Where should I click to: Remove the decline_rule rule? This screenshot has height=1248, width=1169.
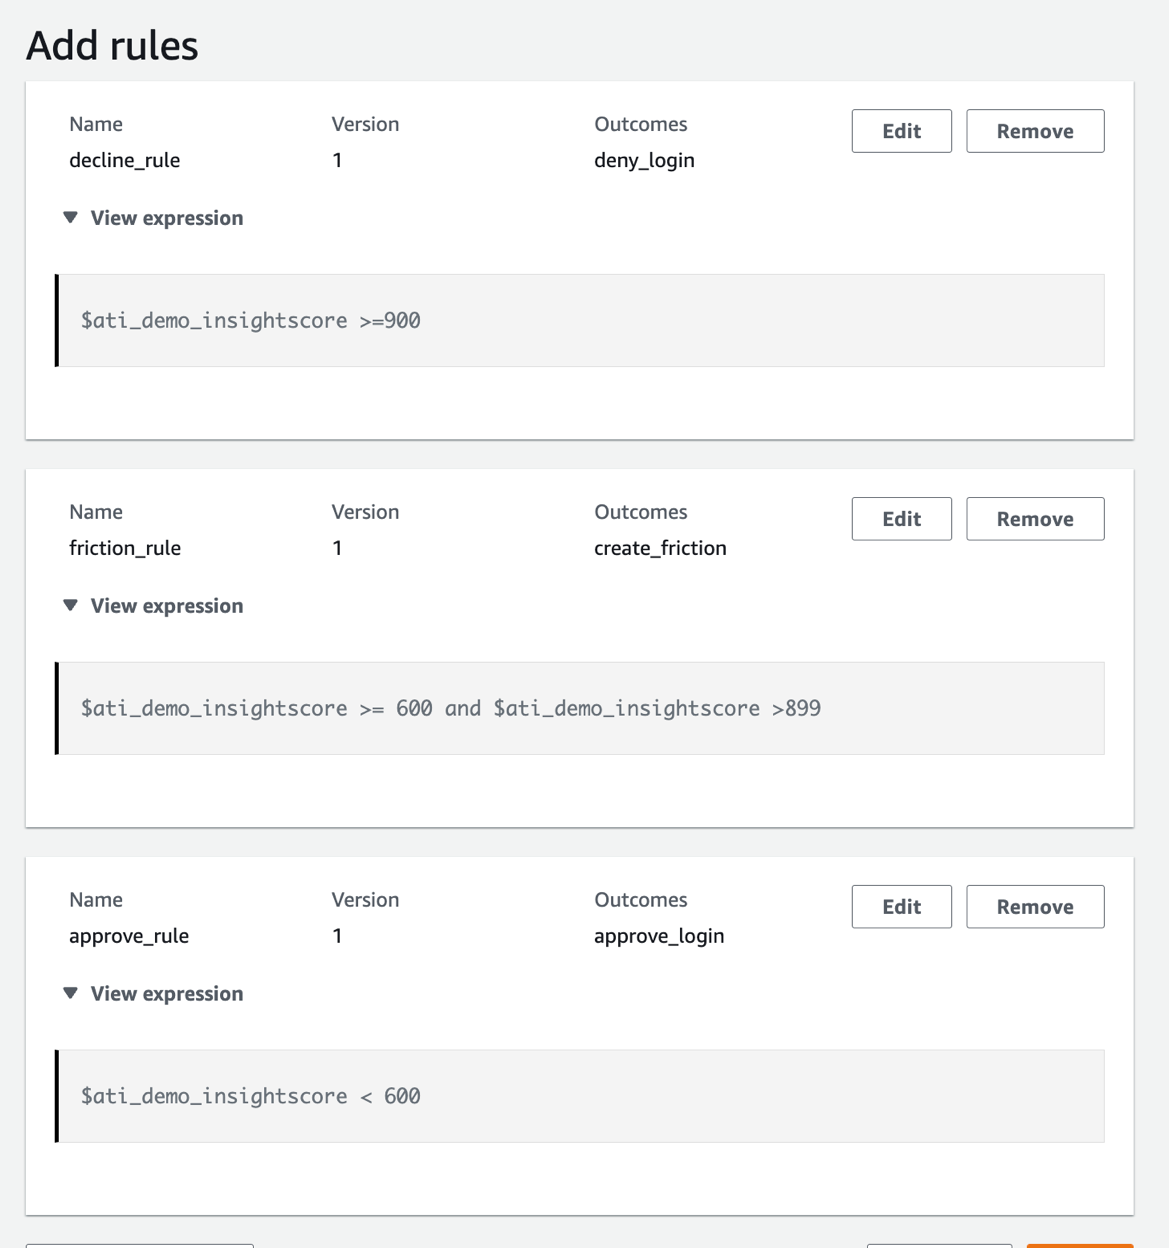1034,131
